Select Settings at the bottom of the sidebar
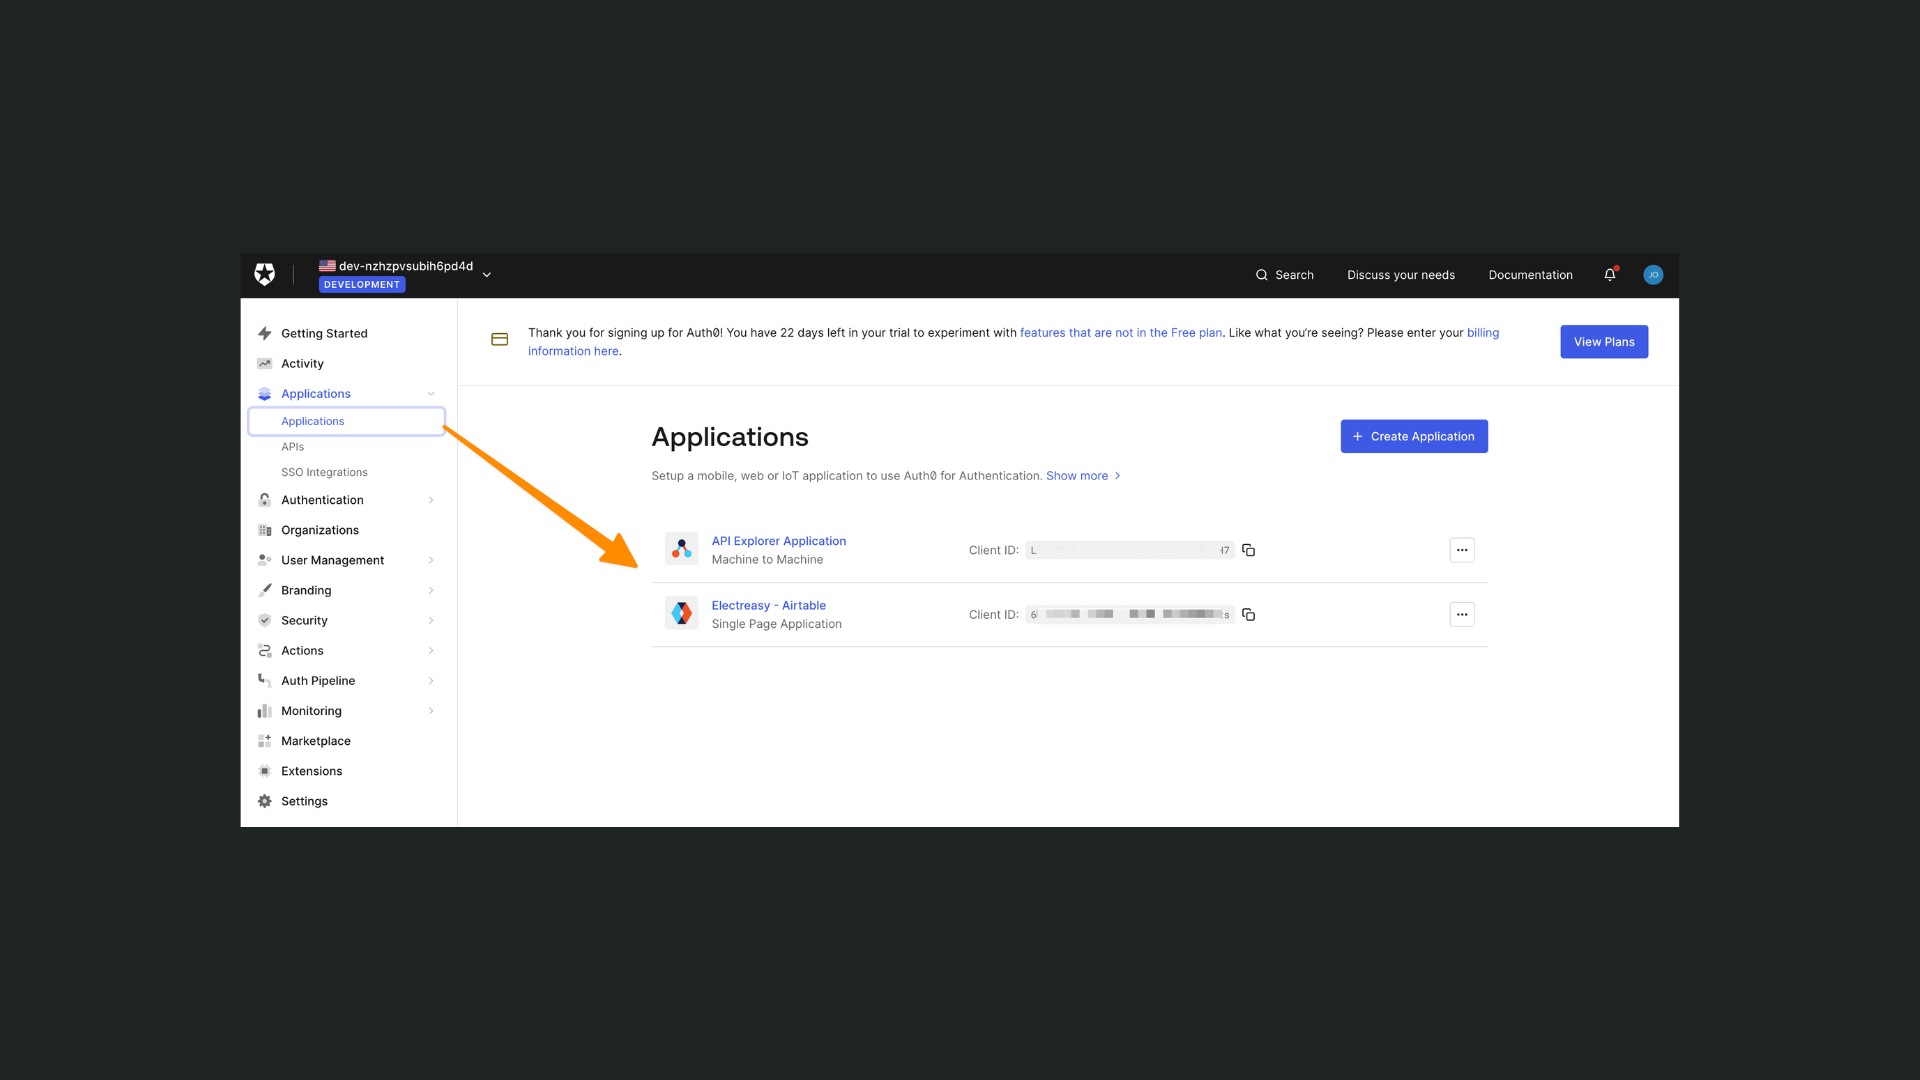Screen dimensions: 1920x1080 304,800
